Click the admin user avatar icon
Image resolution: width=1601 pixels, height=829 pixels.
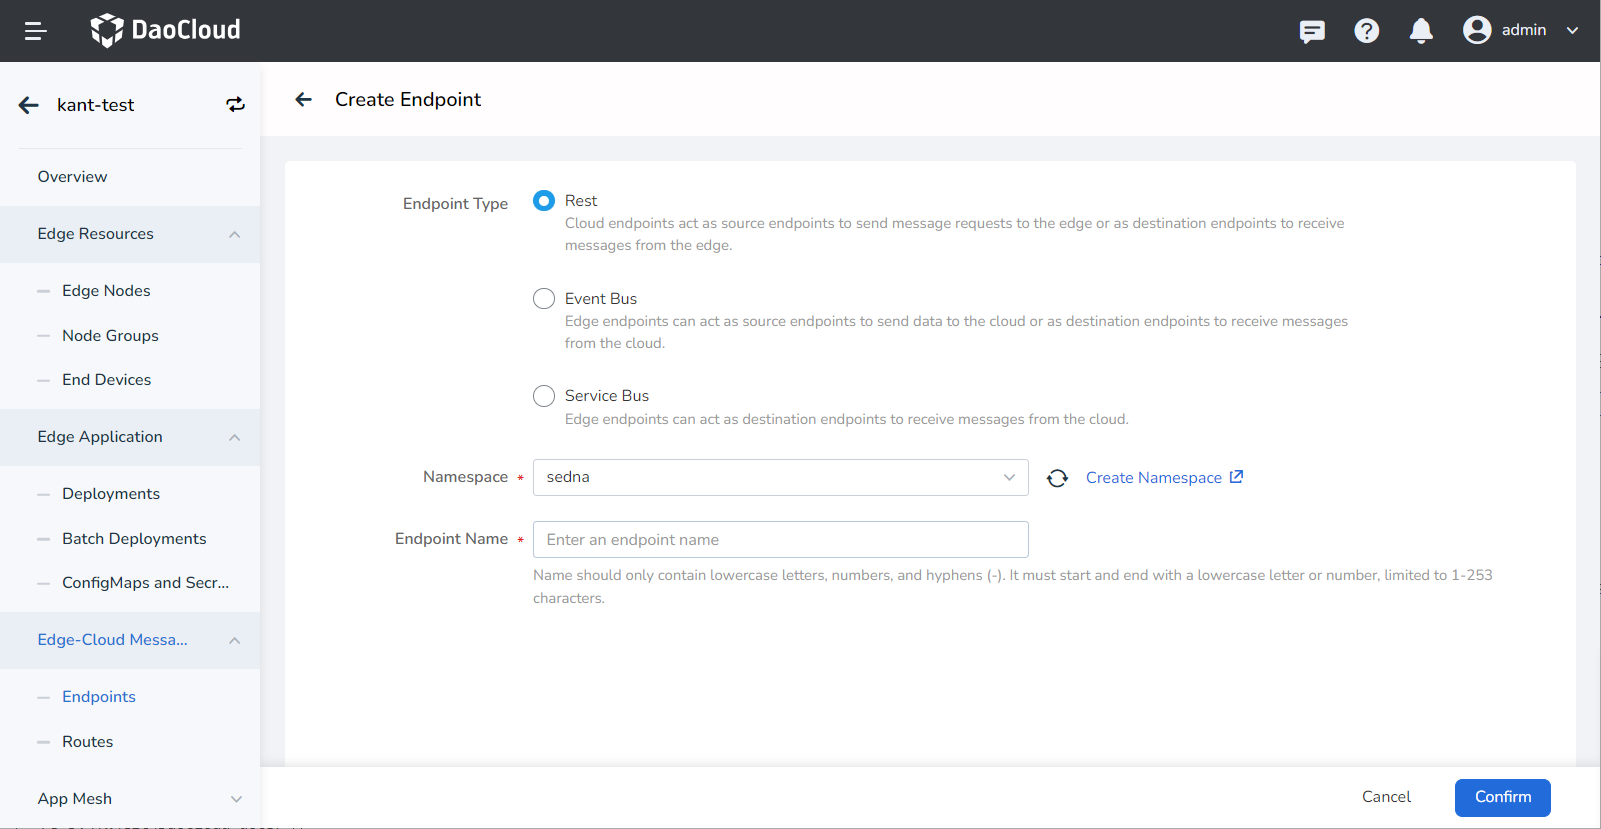[1477, 30]
